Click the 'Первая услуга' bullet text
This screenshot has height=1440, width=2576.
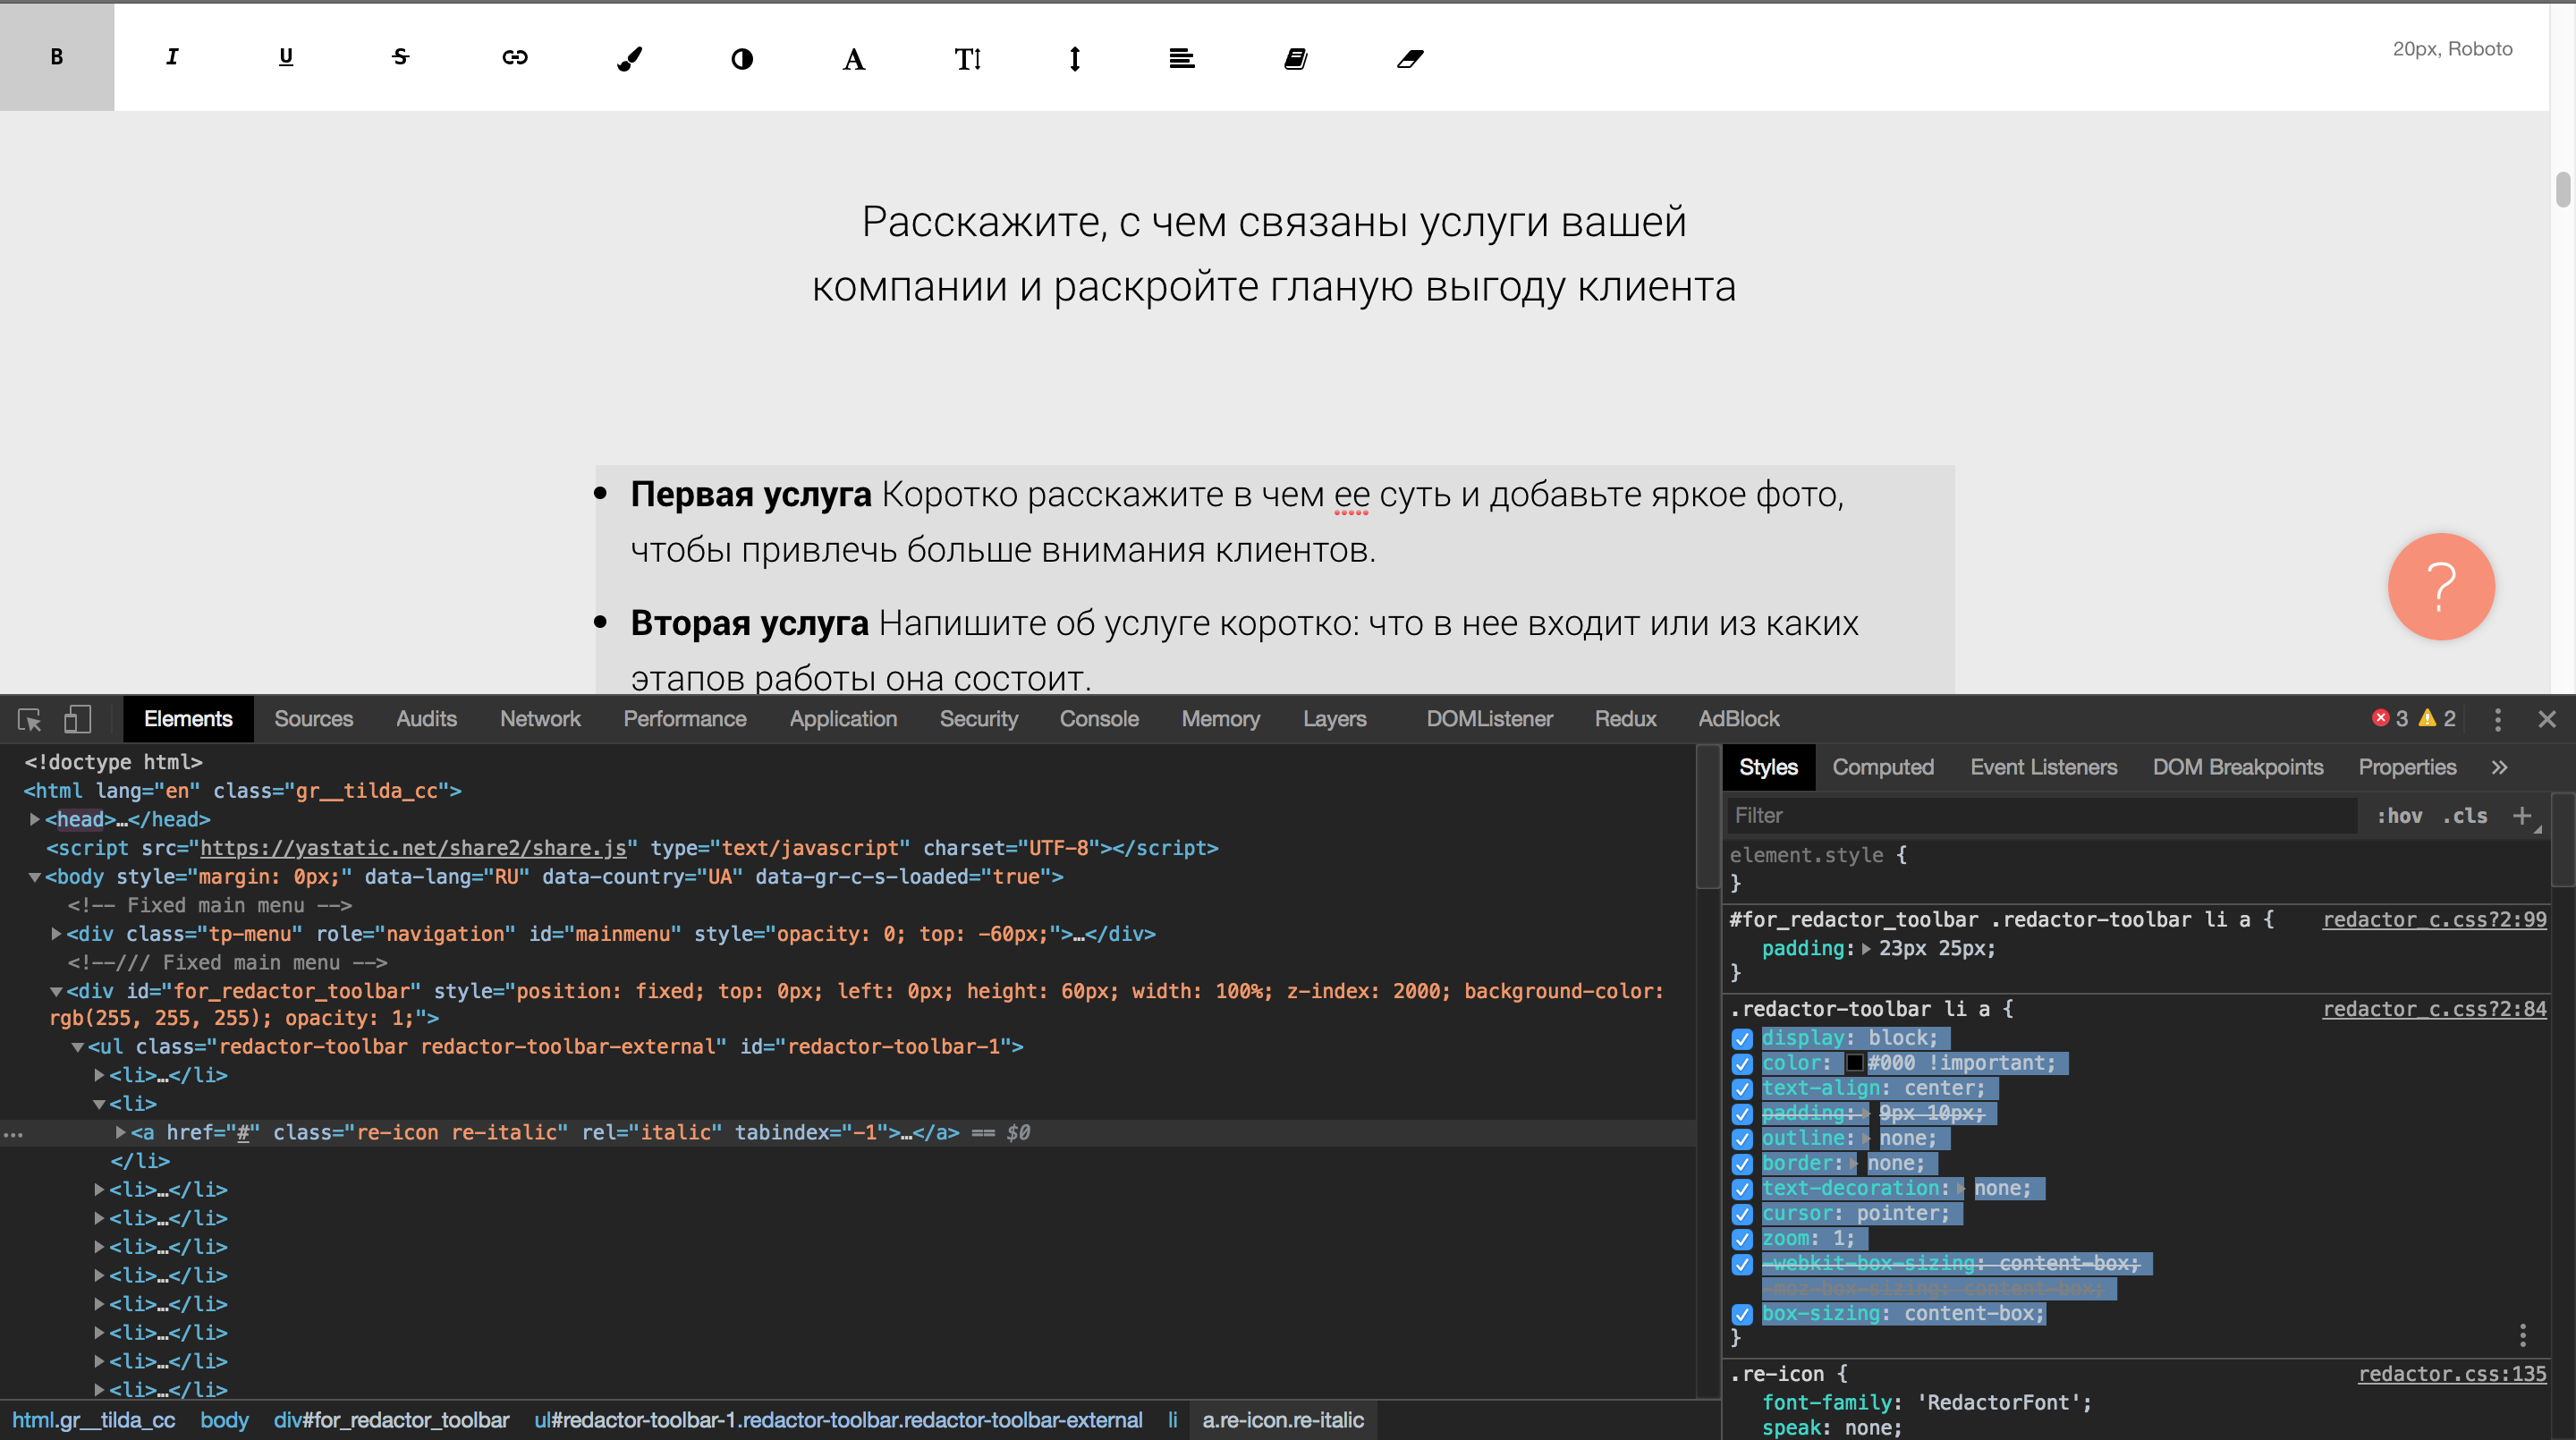(750, 494)
